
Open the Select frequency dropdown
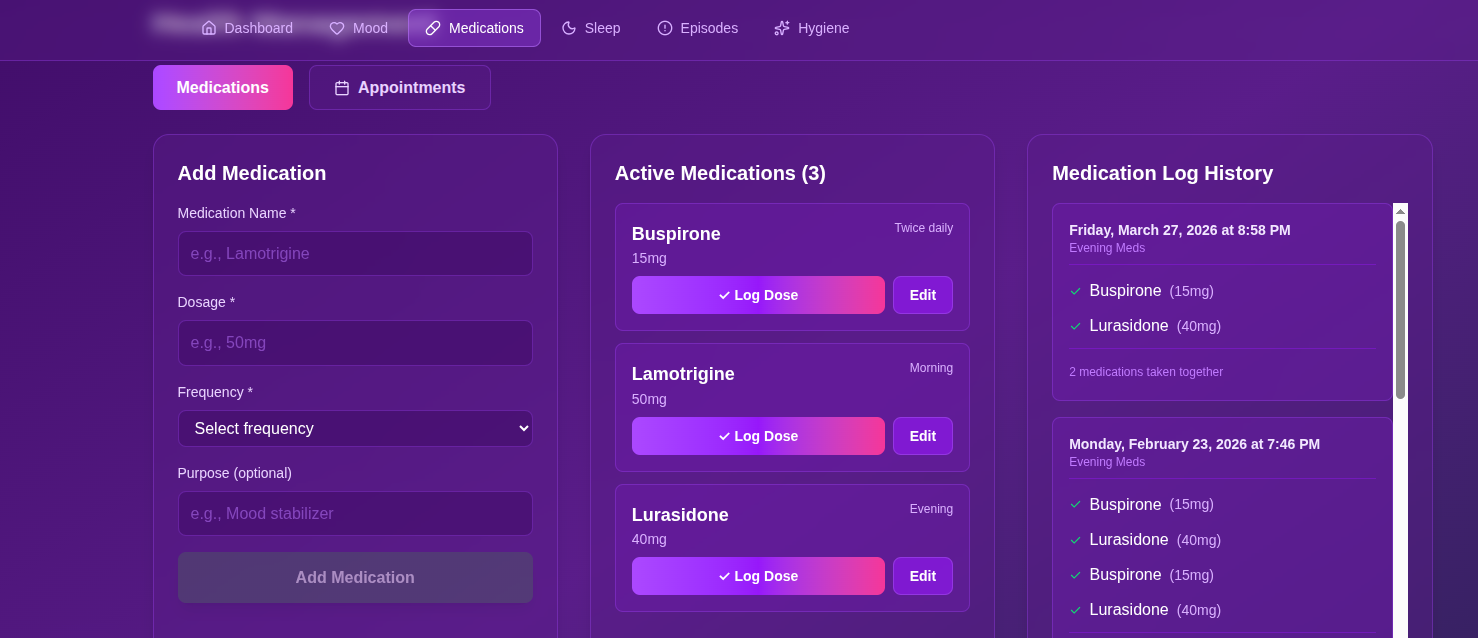(x=355, y=428)
